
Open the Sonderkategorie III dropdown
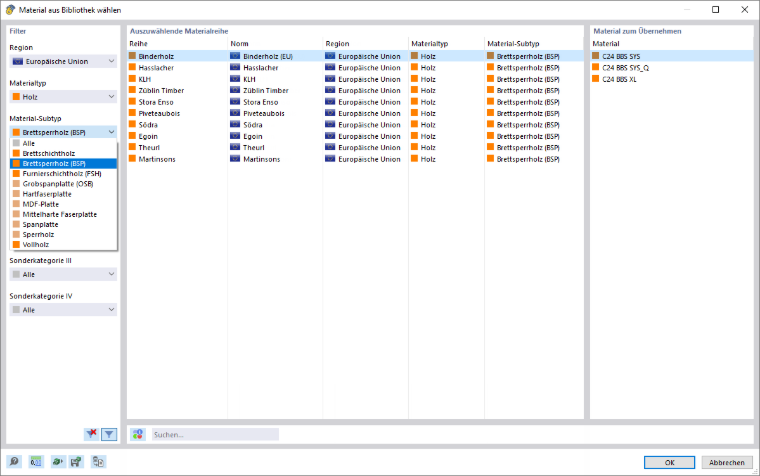(x=63, y=274)
